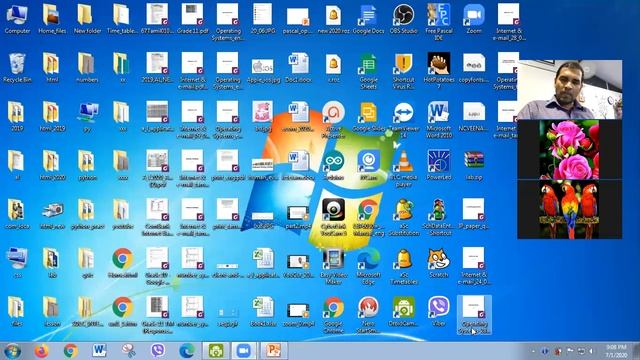The image size is (640, 360).
Task: Click the pink roses participant thumbnail
Action: [569, 149]
